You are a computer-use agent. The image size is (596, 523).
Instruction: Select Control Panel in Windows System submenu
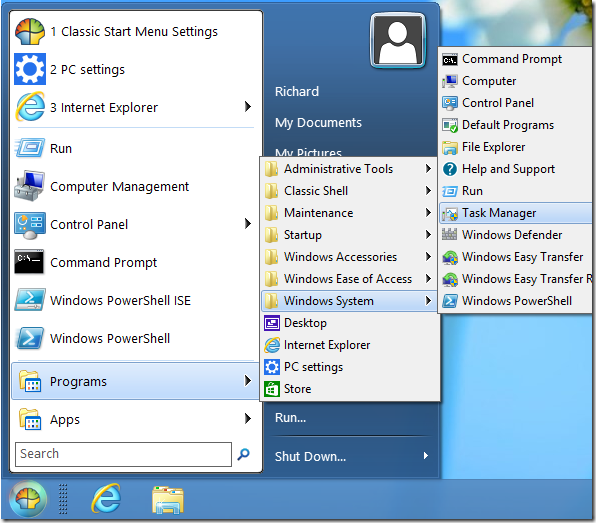pyautogui.click(x=515, y=103)
